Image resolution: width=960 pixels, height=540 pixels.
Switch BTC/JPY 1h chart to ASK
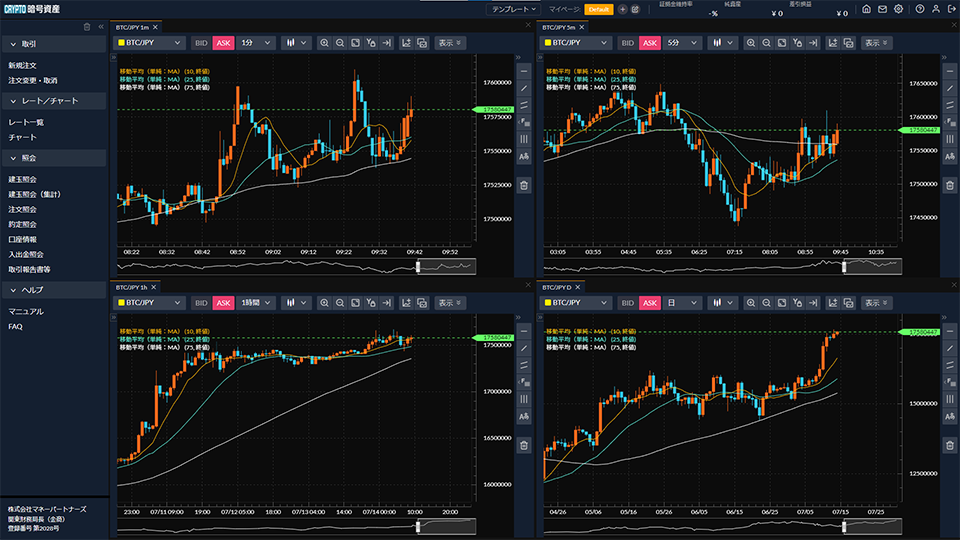click(x=223, y=303)
